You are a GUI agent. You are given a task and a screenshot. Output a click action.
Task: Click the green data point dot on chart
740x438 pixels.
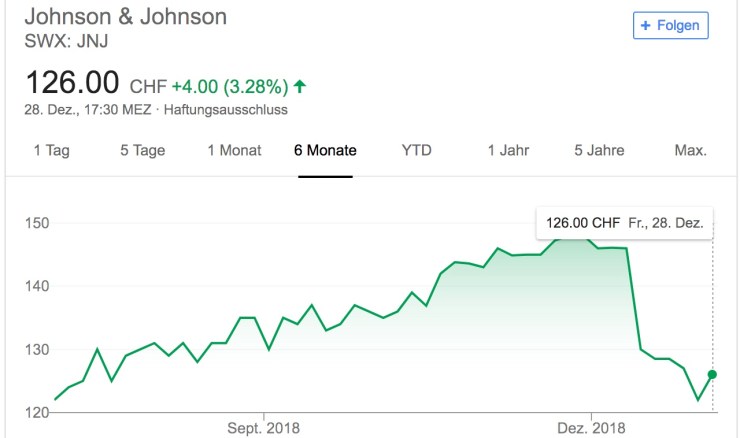pyautogui.click(x=712, y=374)
